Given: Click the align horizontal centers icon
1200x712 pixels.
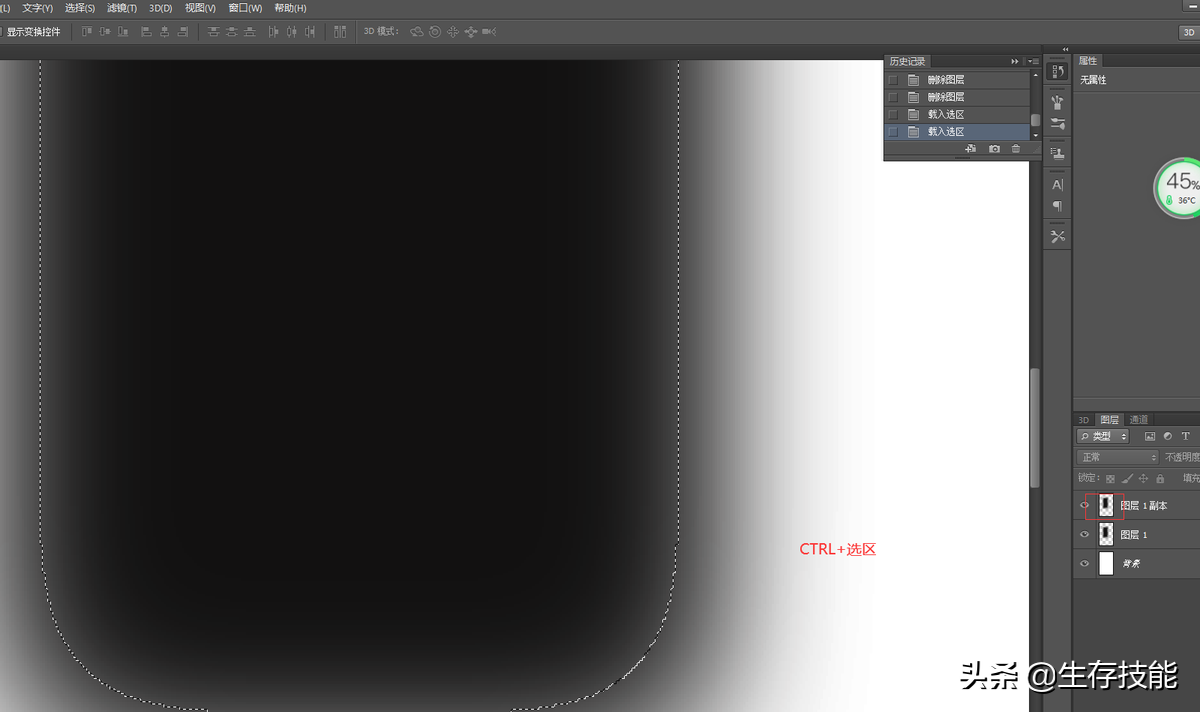Looking at the screenshot, I should click(x=165, y=32).
